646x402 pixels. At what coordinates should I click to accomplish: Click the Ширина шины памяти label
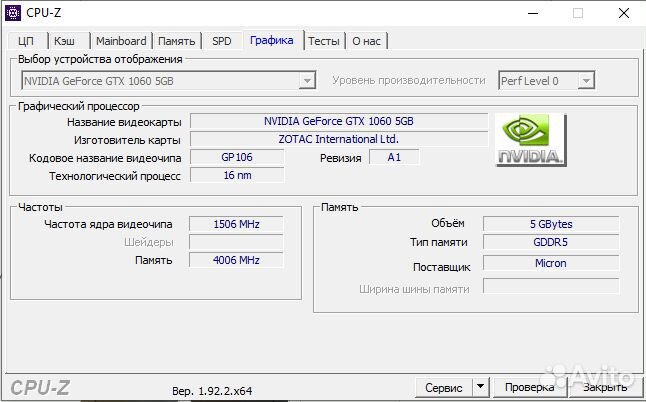(414, 289)
